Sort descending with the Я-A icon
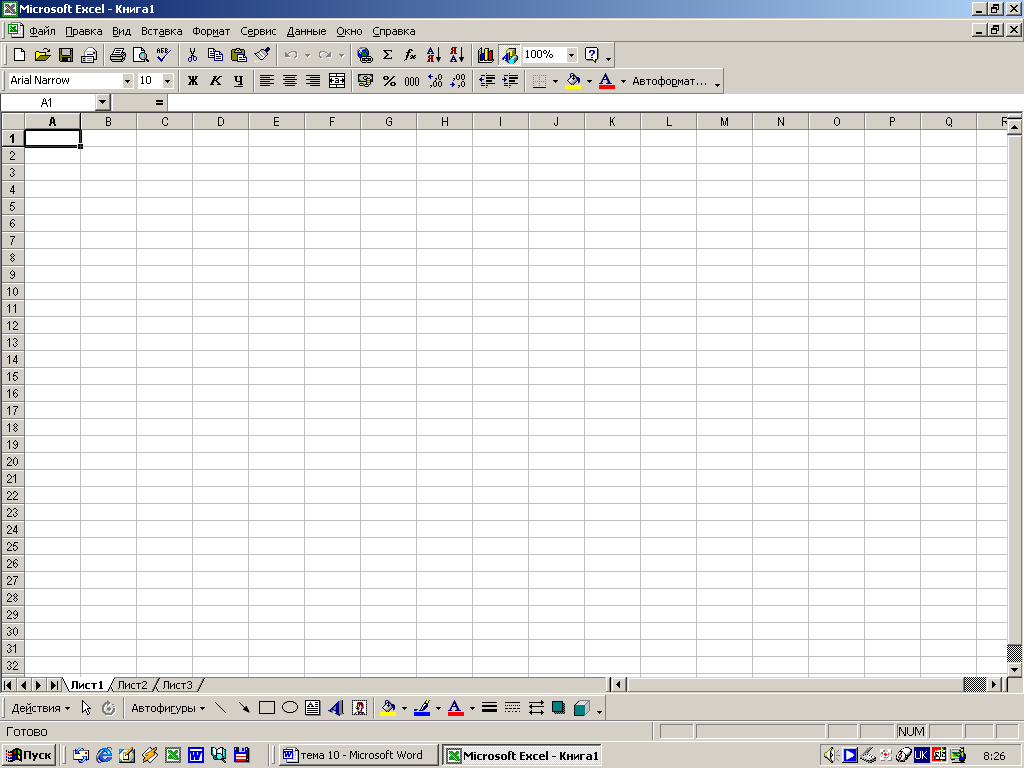This screenshot has height=768, width=1024. [x=457, y=55]
